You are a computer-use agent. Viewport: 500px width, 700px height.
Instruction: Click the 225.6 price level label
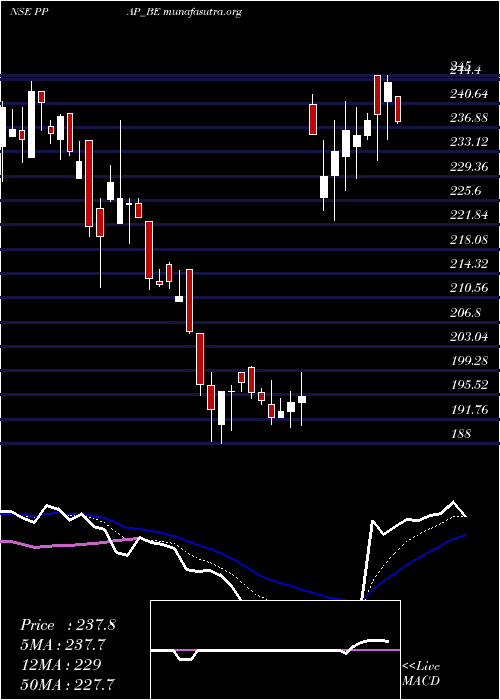coord(466,191)
